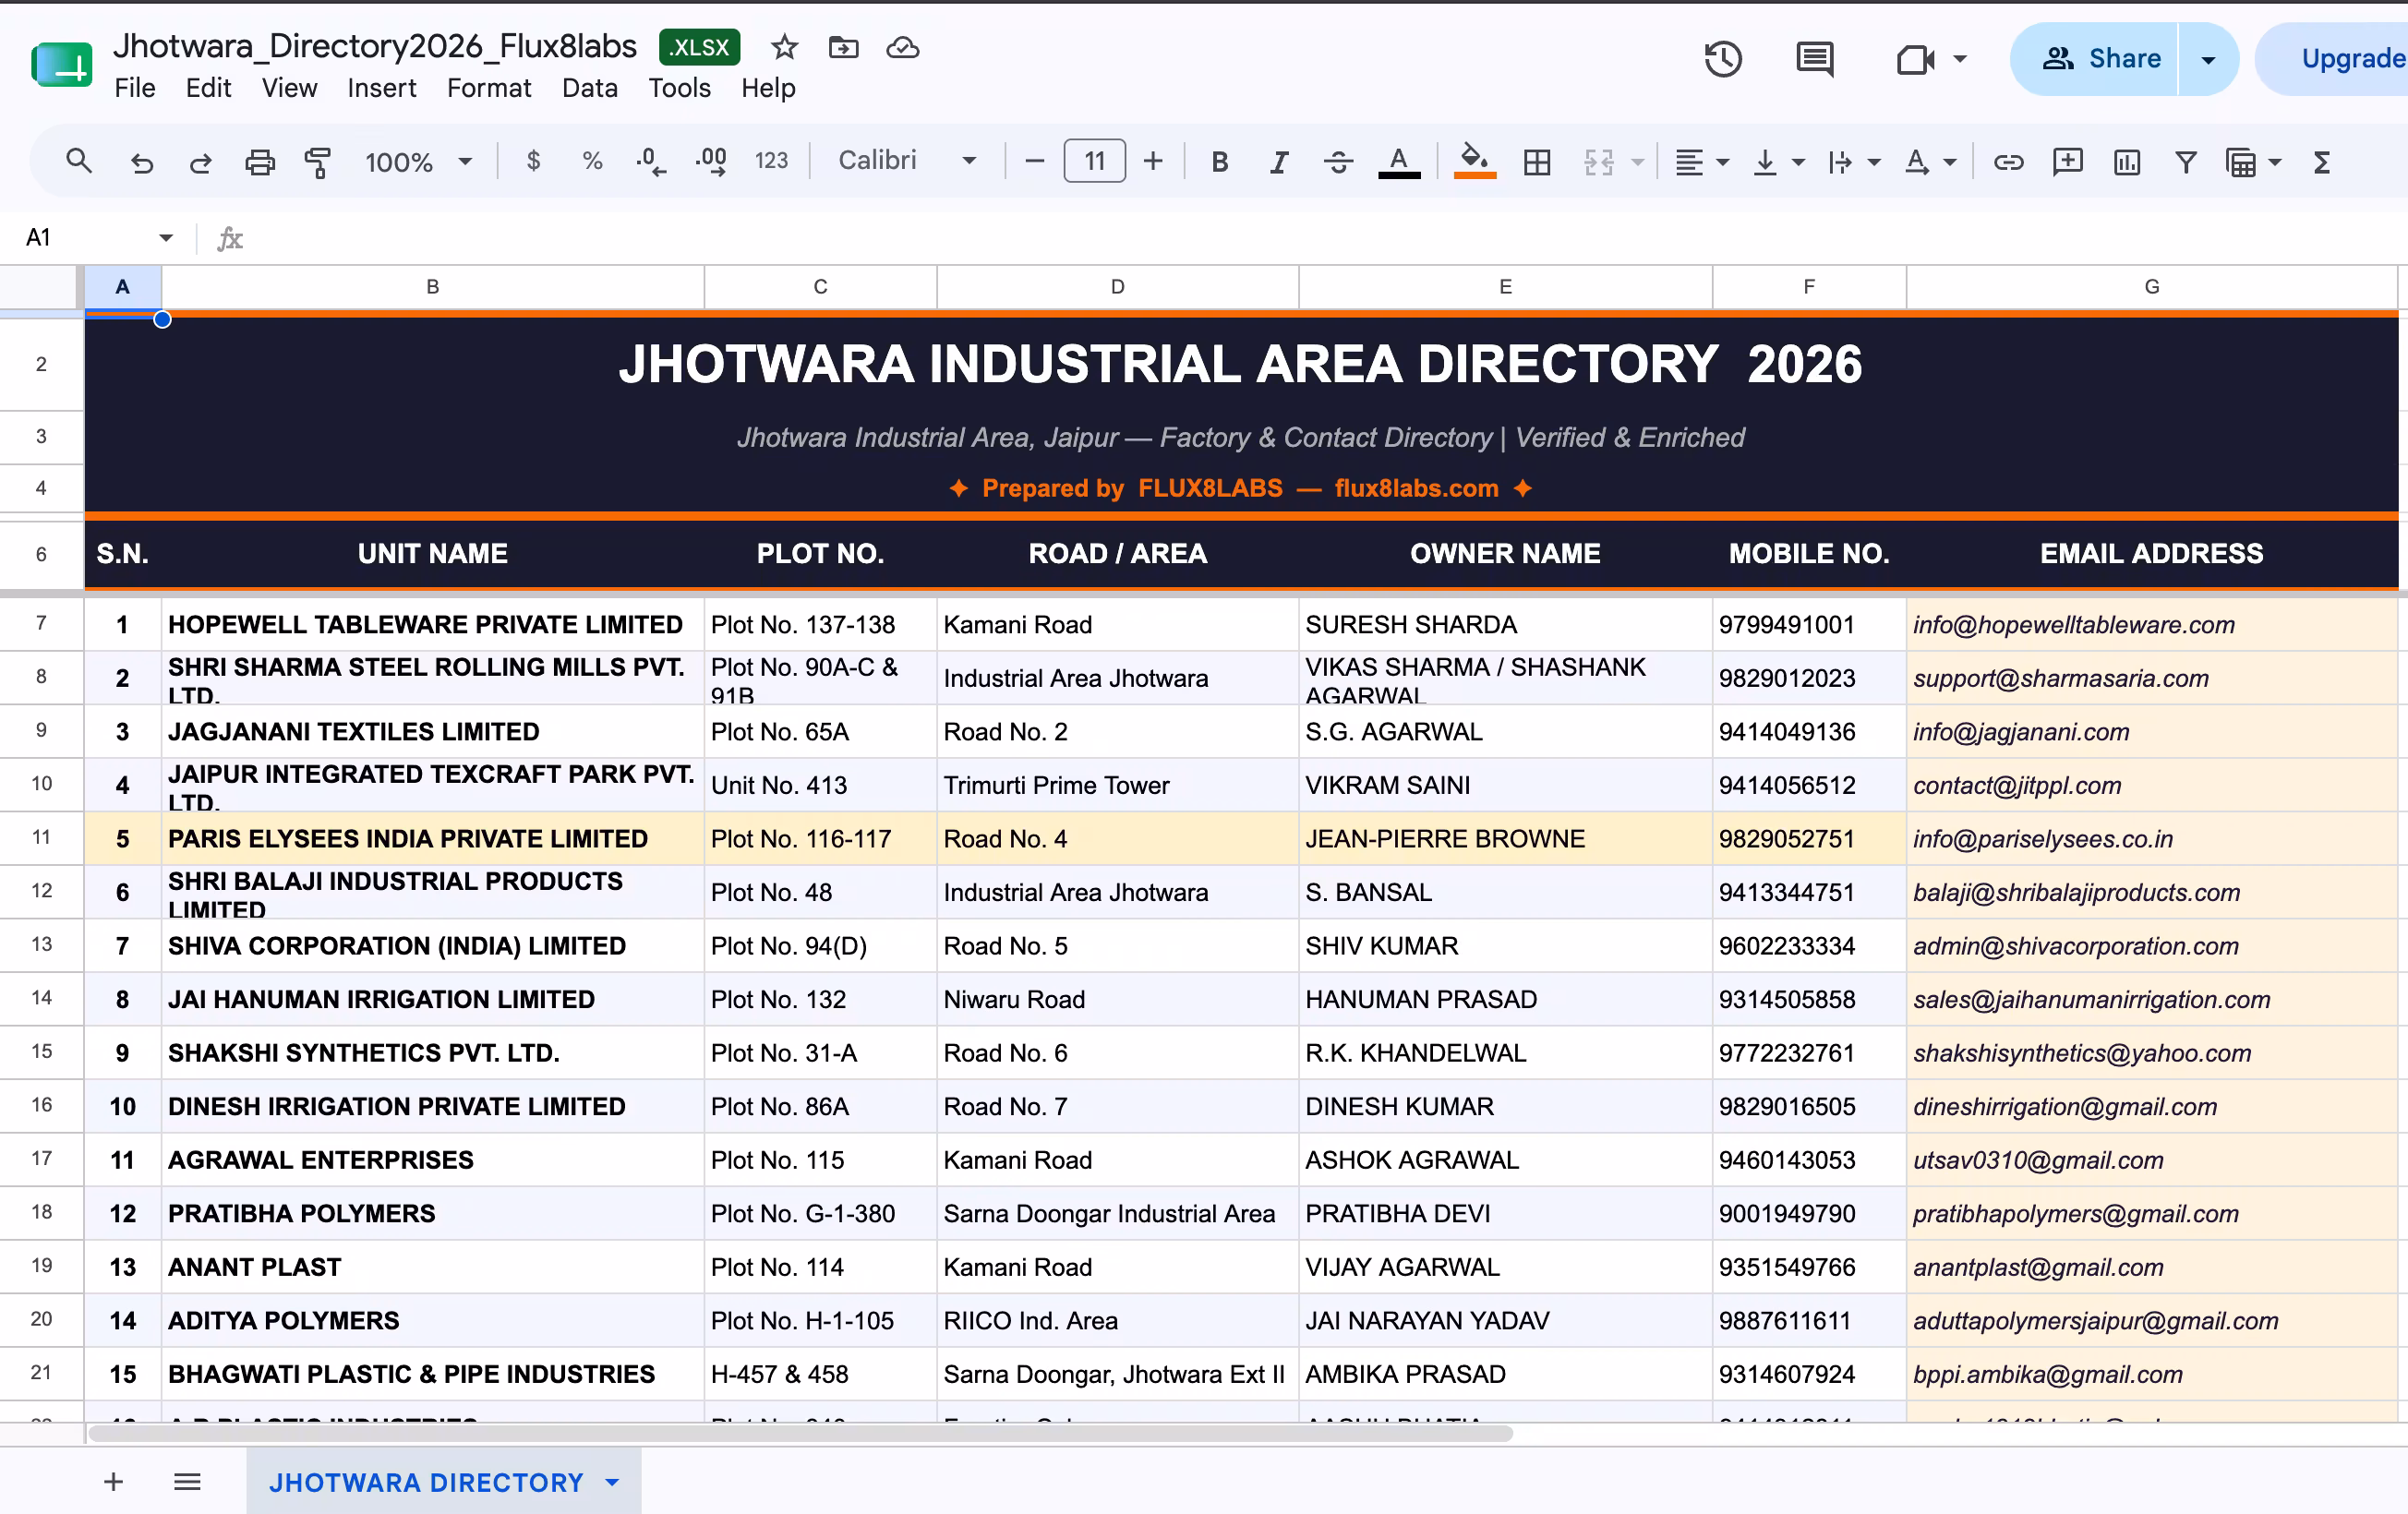Open the Share options arrow
The height and width of the screenshot is (1514, 2408).
pyautogui.click(x=2208, y=59)
